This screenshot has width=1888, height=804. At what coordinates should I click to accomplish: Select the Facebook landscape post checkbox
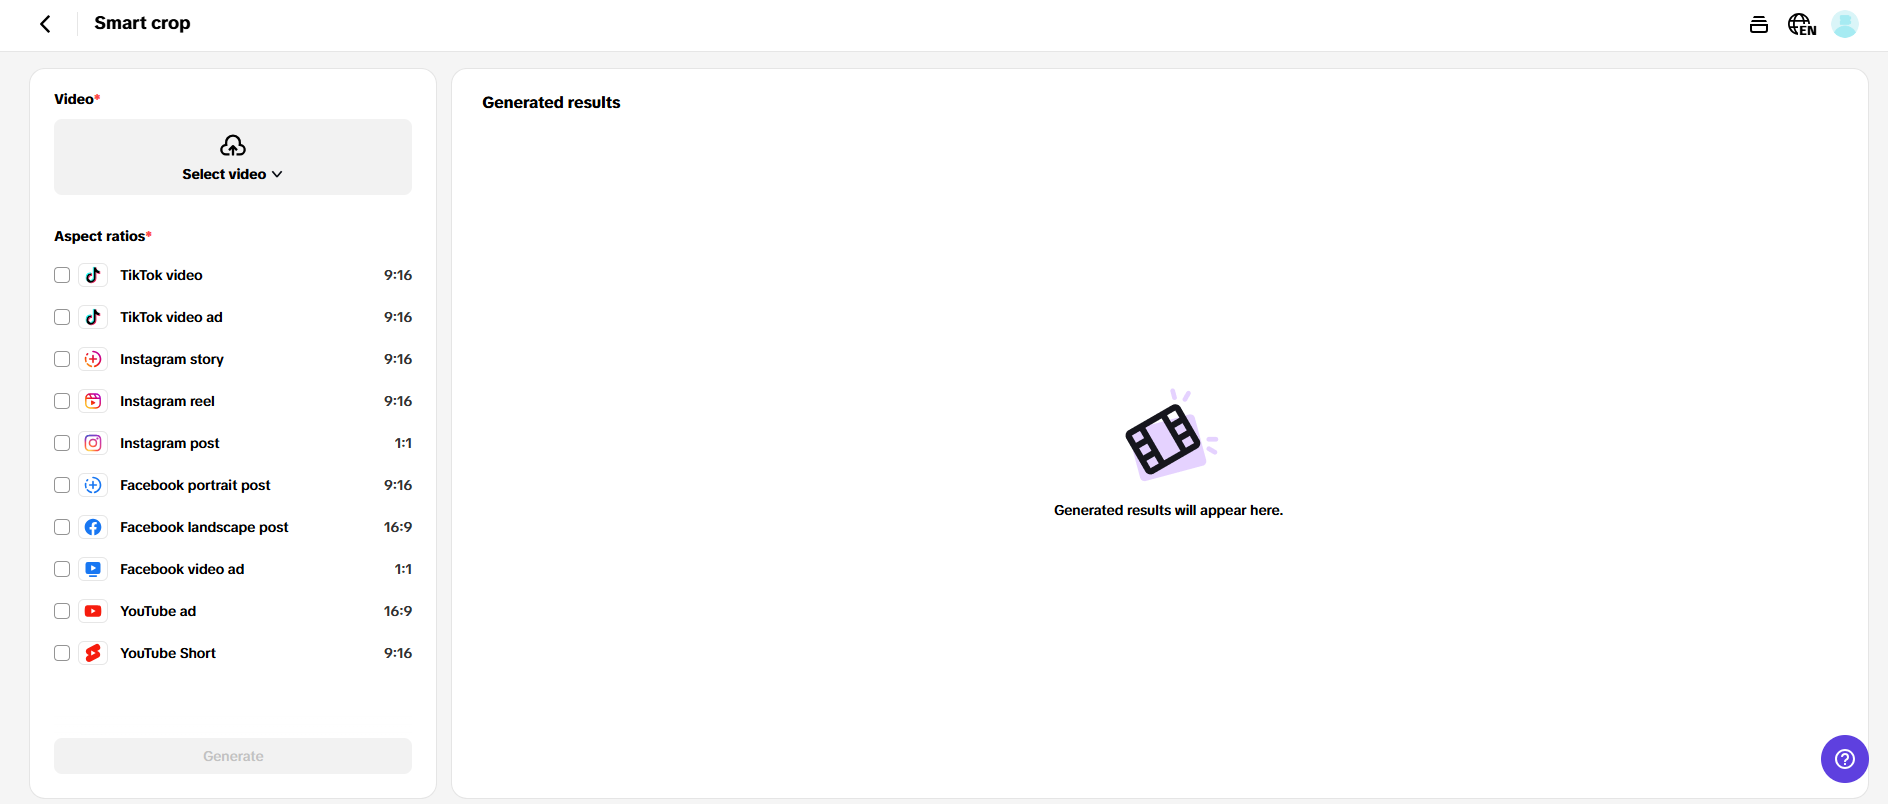(x=62, y=527)
